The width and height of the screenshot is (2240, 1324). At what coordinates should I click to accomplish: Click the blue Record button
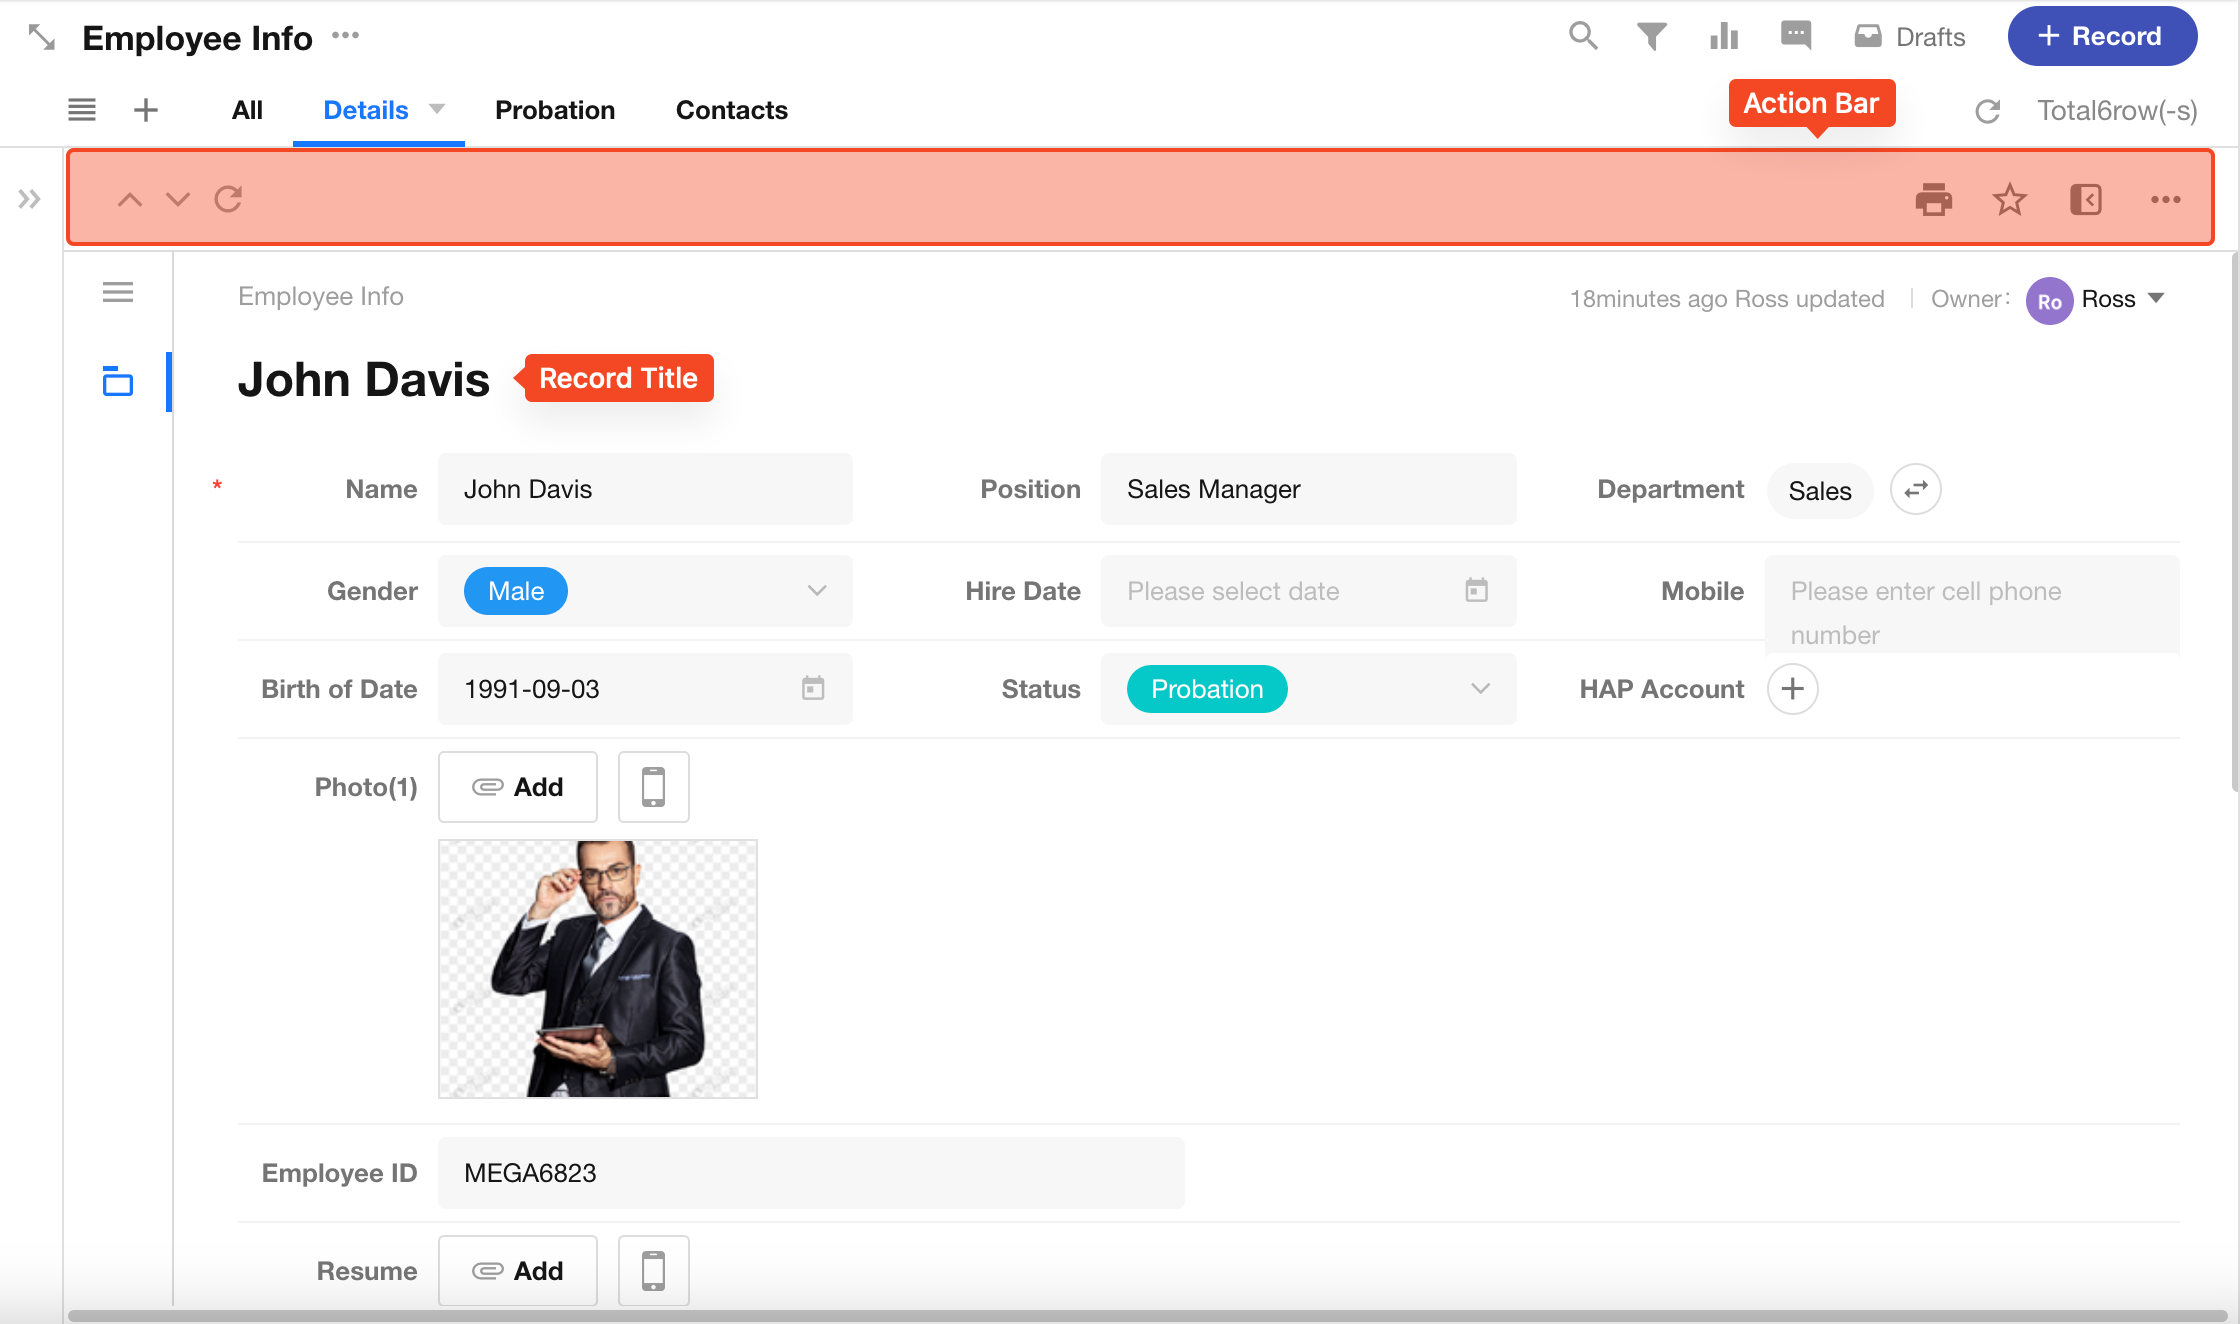(x=2101, y=37)
